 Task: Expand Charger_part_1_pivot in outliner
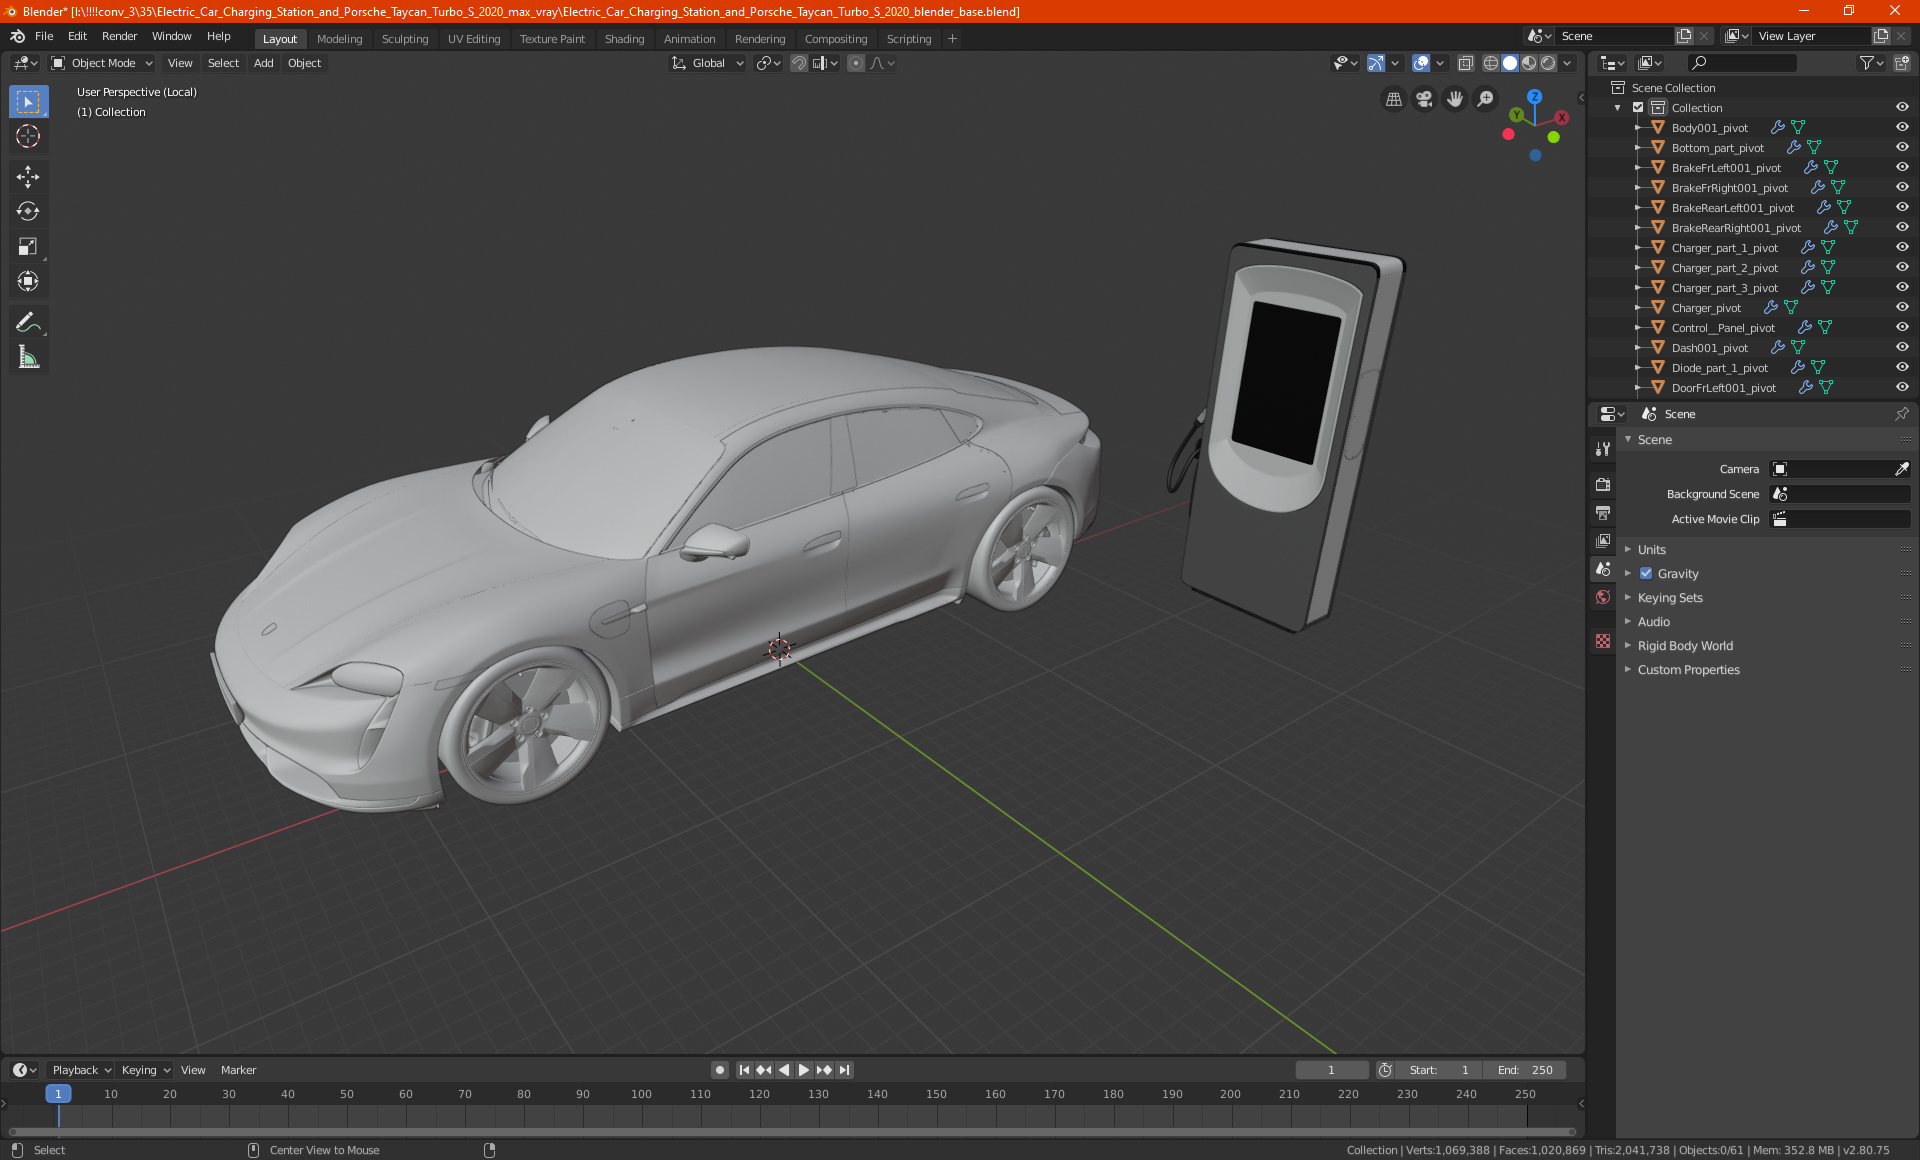pos(1637,248)
